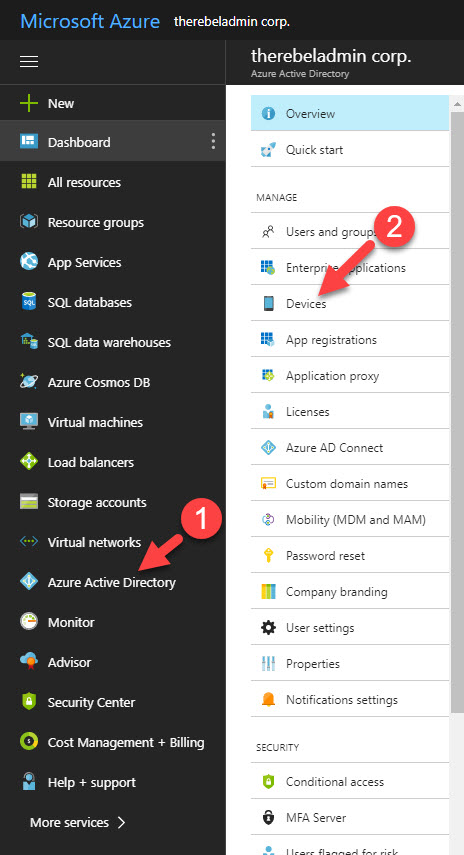This screenshot has height=855, width=464.
Task: Select Devices under Manage
Action: 350,304
